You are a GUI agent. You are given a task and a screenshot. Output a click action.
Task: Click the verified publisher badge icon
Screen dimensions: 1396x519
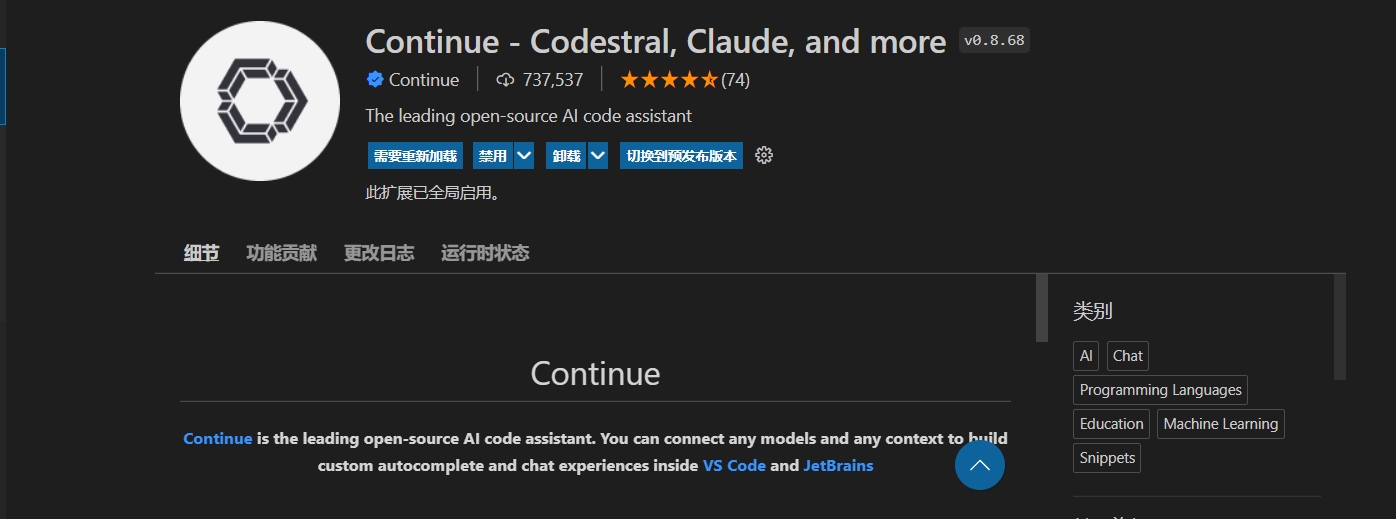(375, 80)
